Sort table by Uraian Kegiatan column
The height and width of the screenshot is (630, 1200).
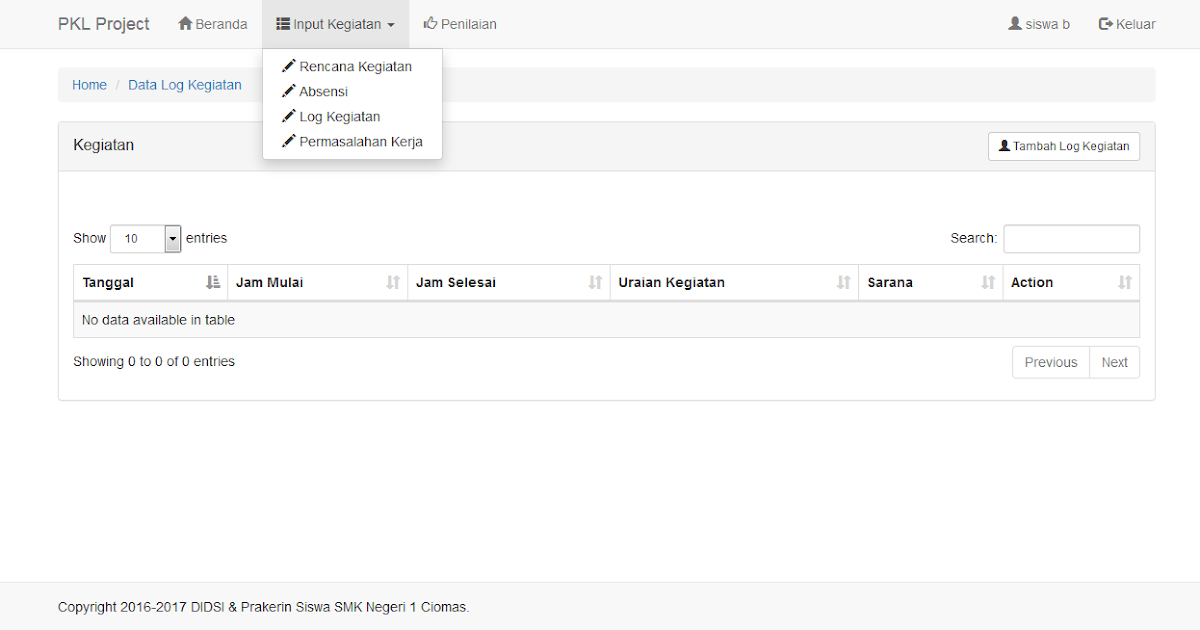[x=734, y=283]
